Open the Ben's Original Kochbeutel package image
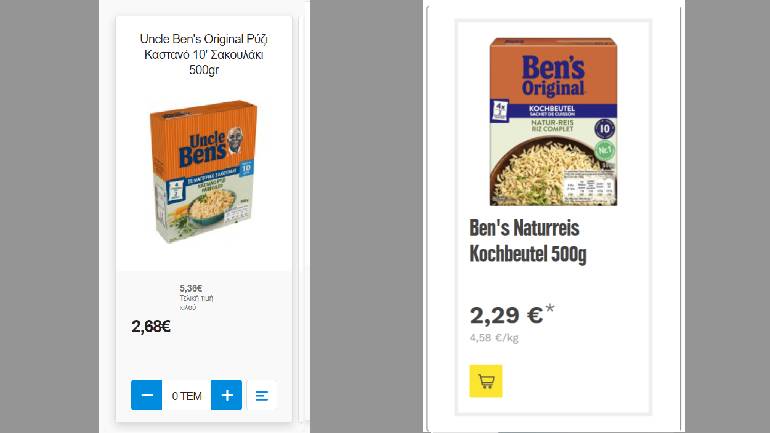The height and width of the screenshot is (433, 770). click(x=553, y=122)
